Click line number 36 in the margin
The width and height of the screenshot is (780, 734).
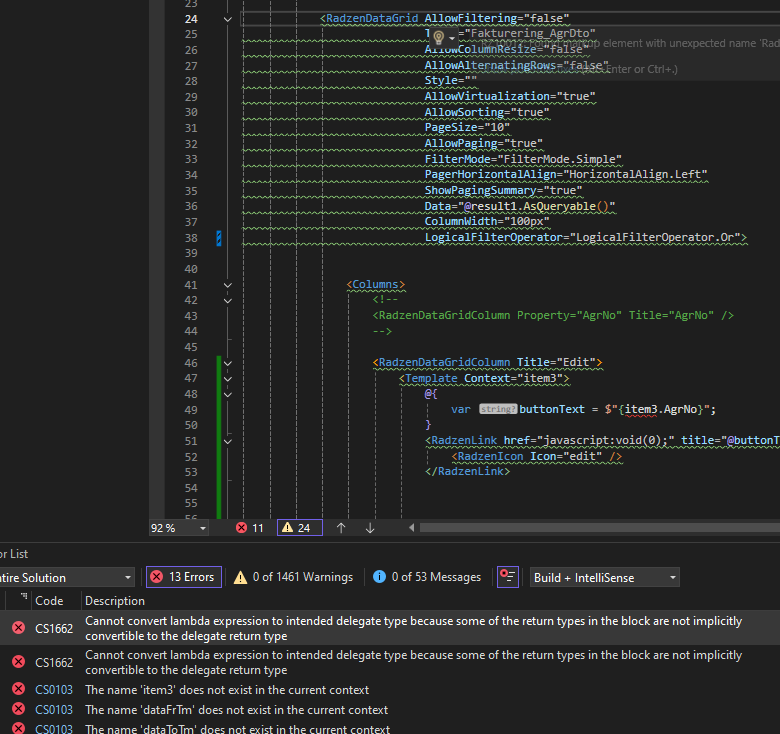(191, 206)
